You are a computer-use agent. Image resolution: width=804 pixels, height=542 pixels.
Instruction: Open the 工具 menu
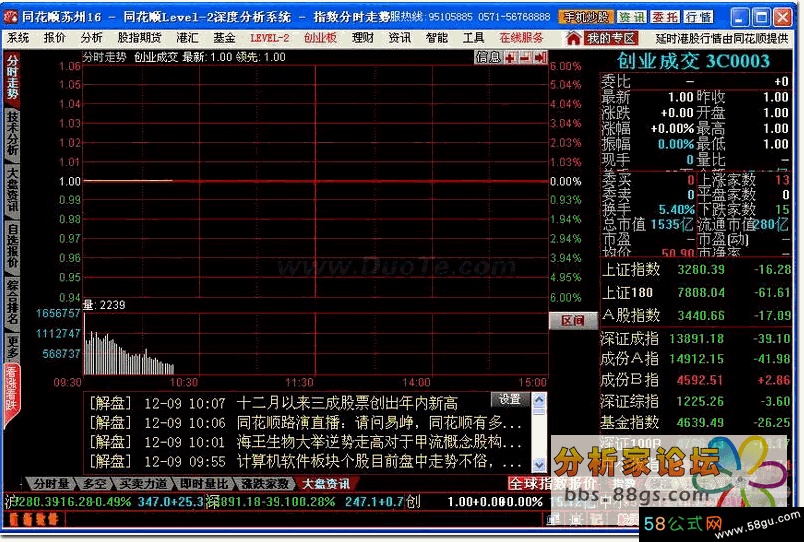coord(473,37)
